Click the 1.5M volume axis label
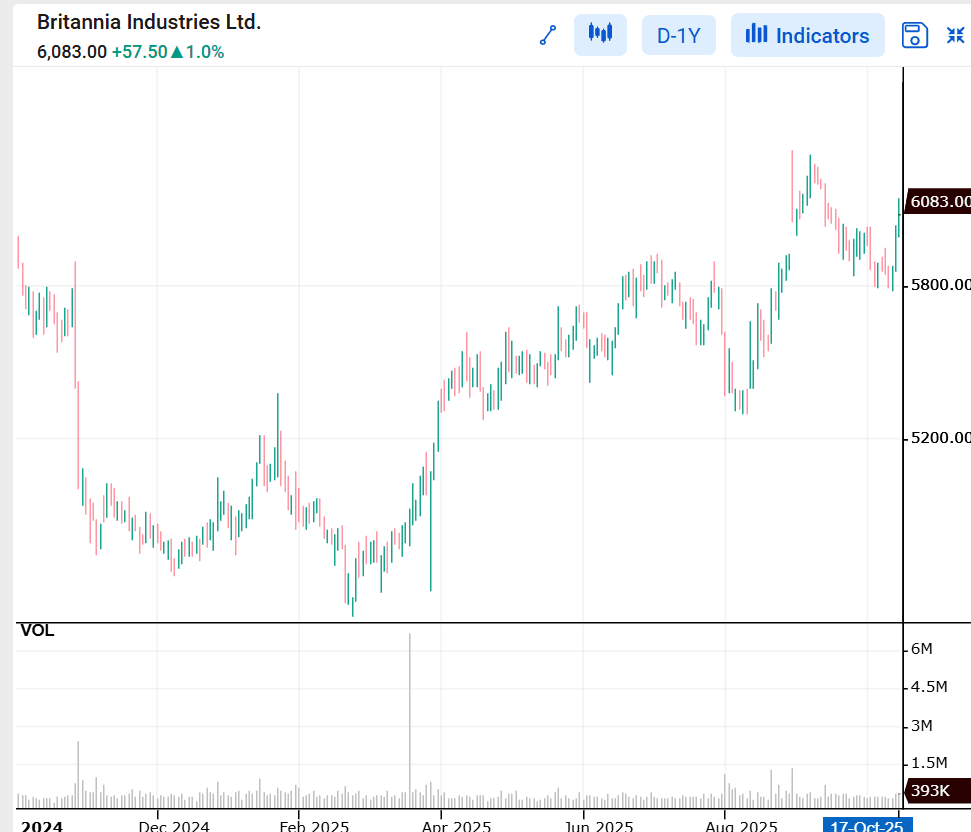Image resolution: width=971 pixels, height=832 pixels. pos(929,763)
